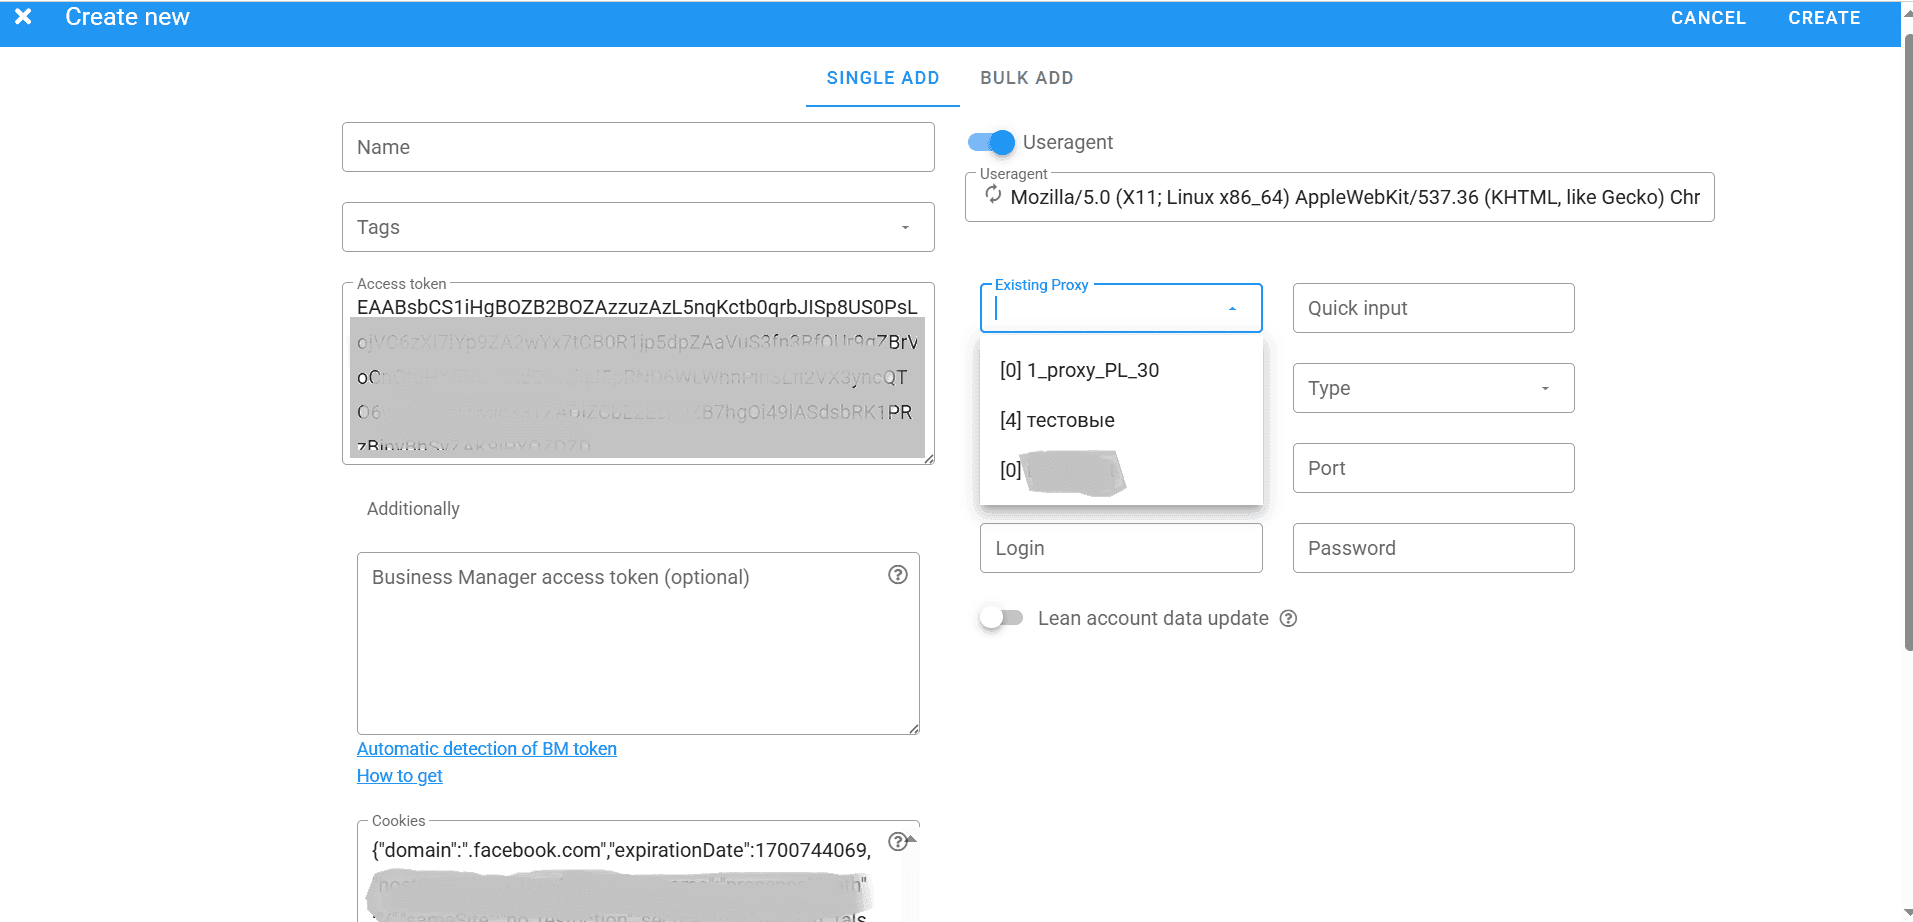
Task: Collapse the Existing Proxy dropdown arrow
Action: (x=1232, y=309)
